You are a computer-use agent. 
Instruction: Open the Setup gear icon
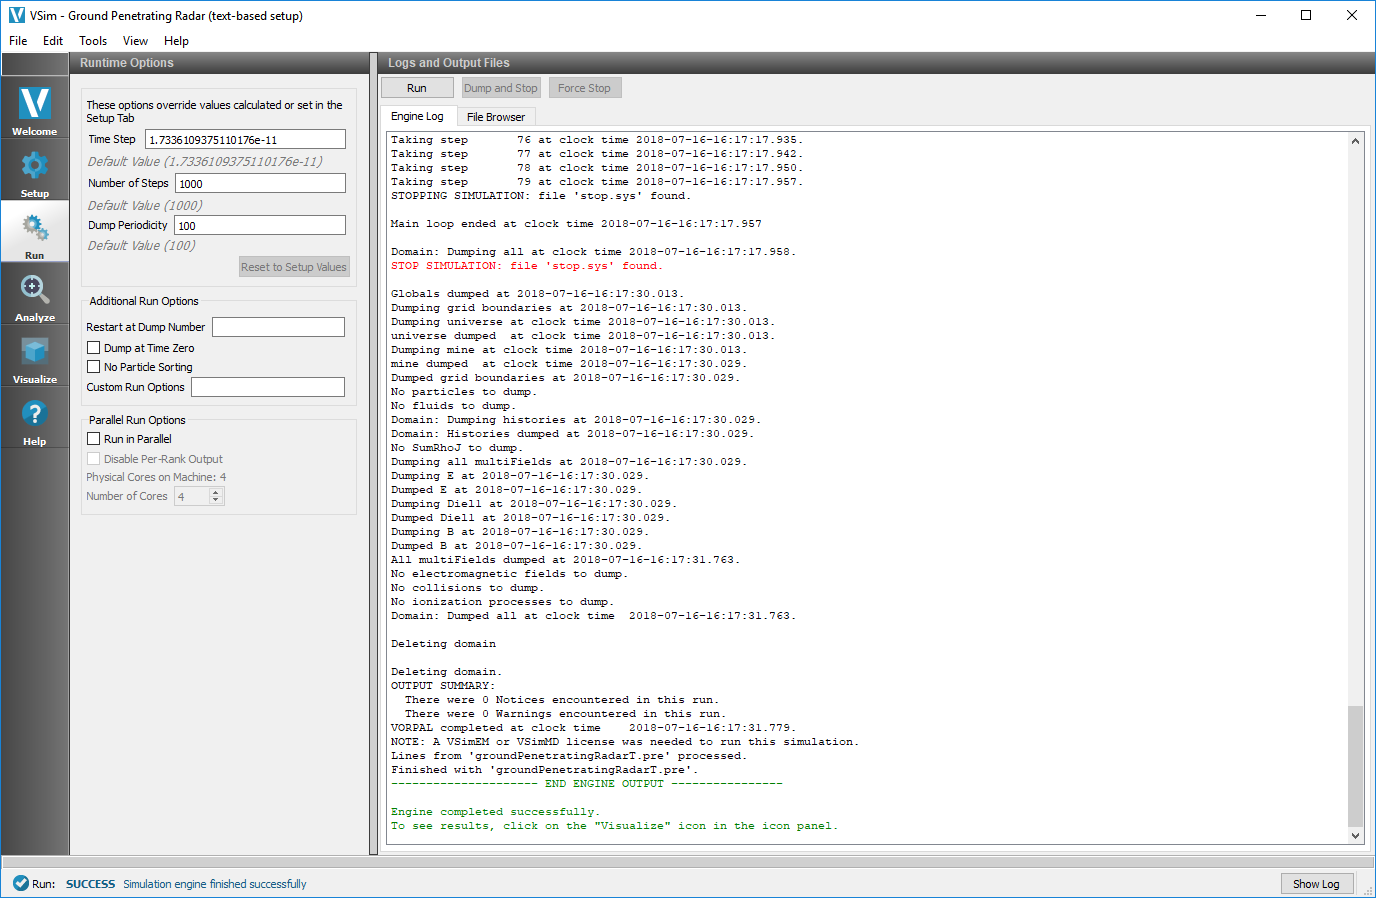click(x=35, y=172)
